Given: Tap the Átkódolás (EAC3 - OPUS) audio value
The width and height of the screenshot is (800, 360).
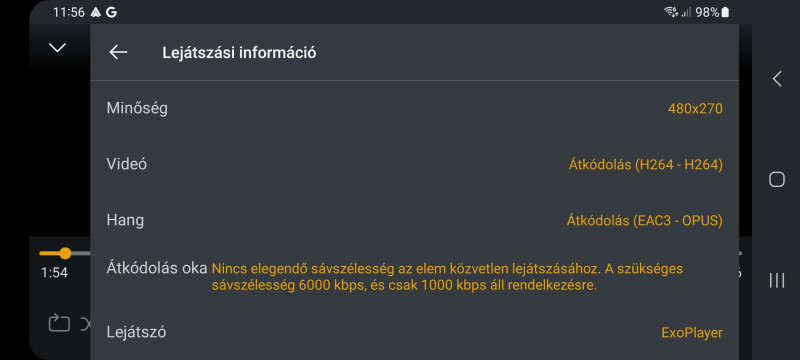Looking at the screenshot, I should tap(644, 221).
